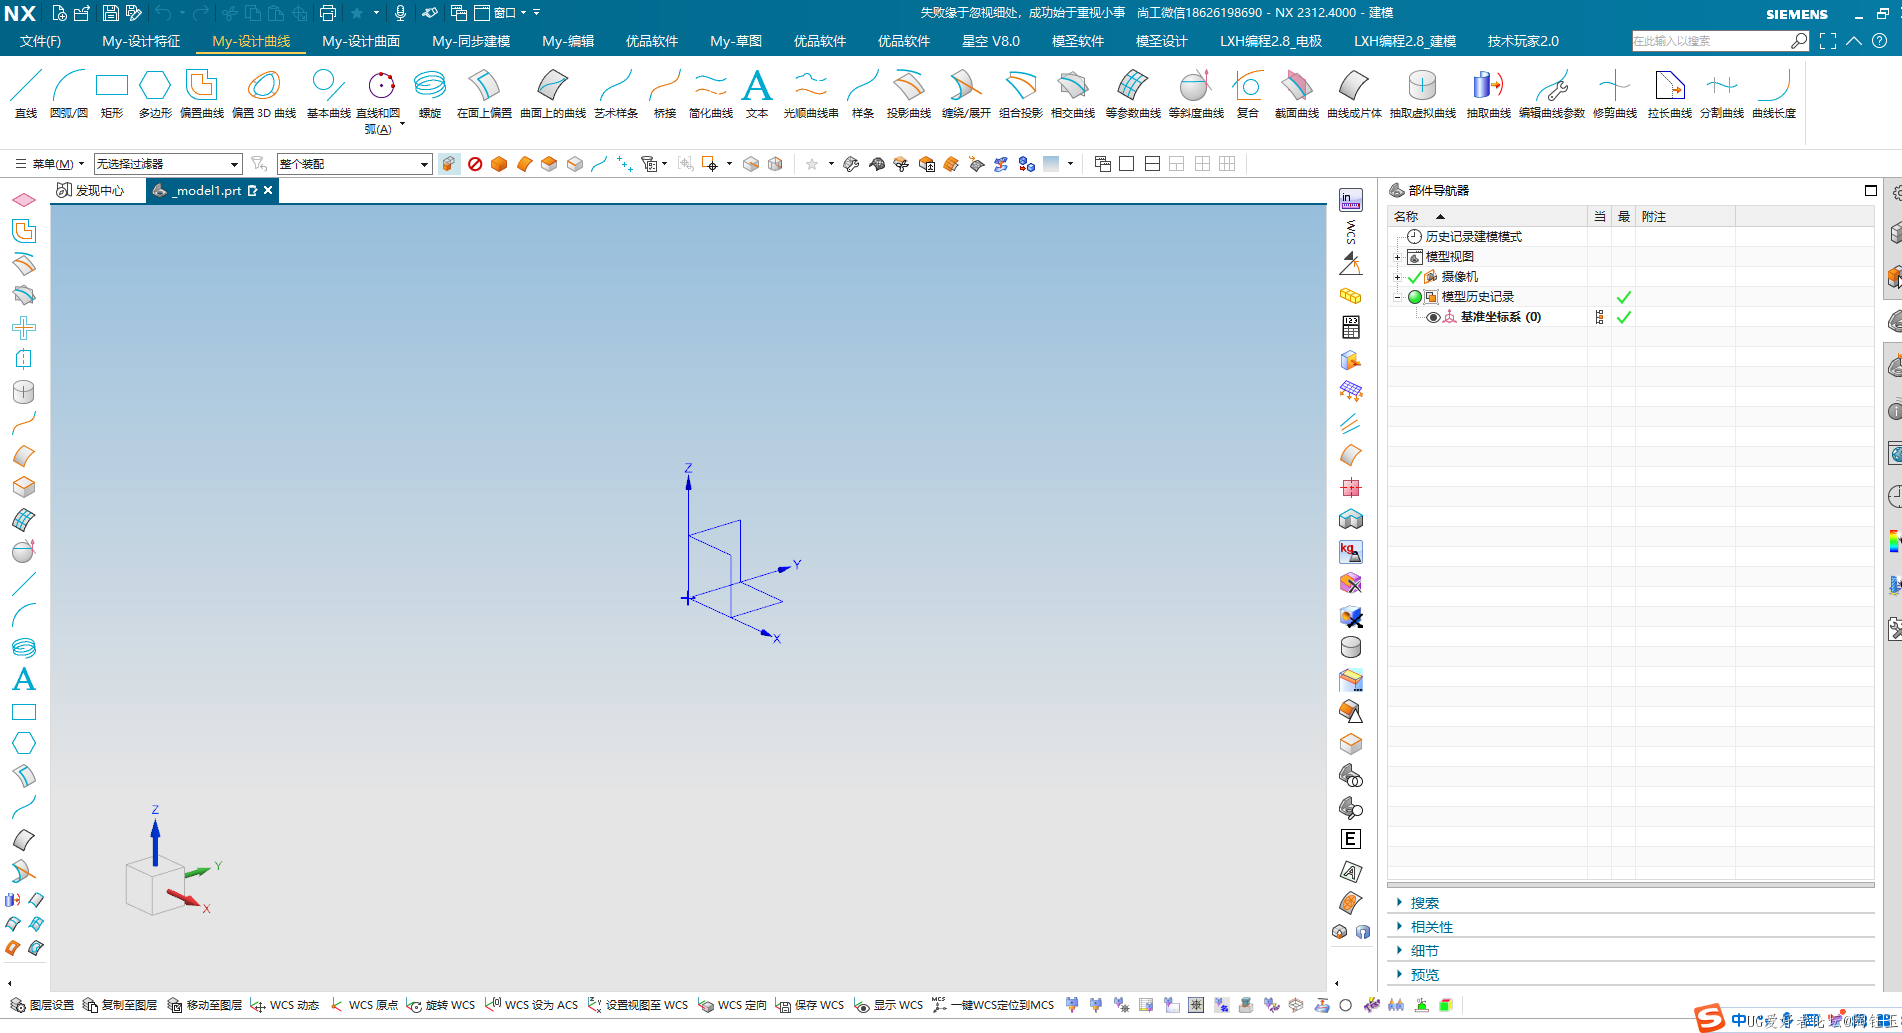Screen dimensions: 1902x1033
Task: Close the _model1.prt document tab
Action: tap(268, 190)
